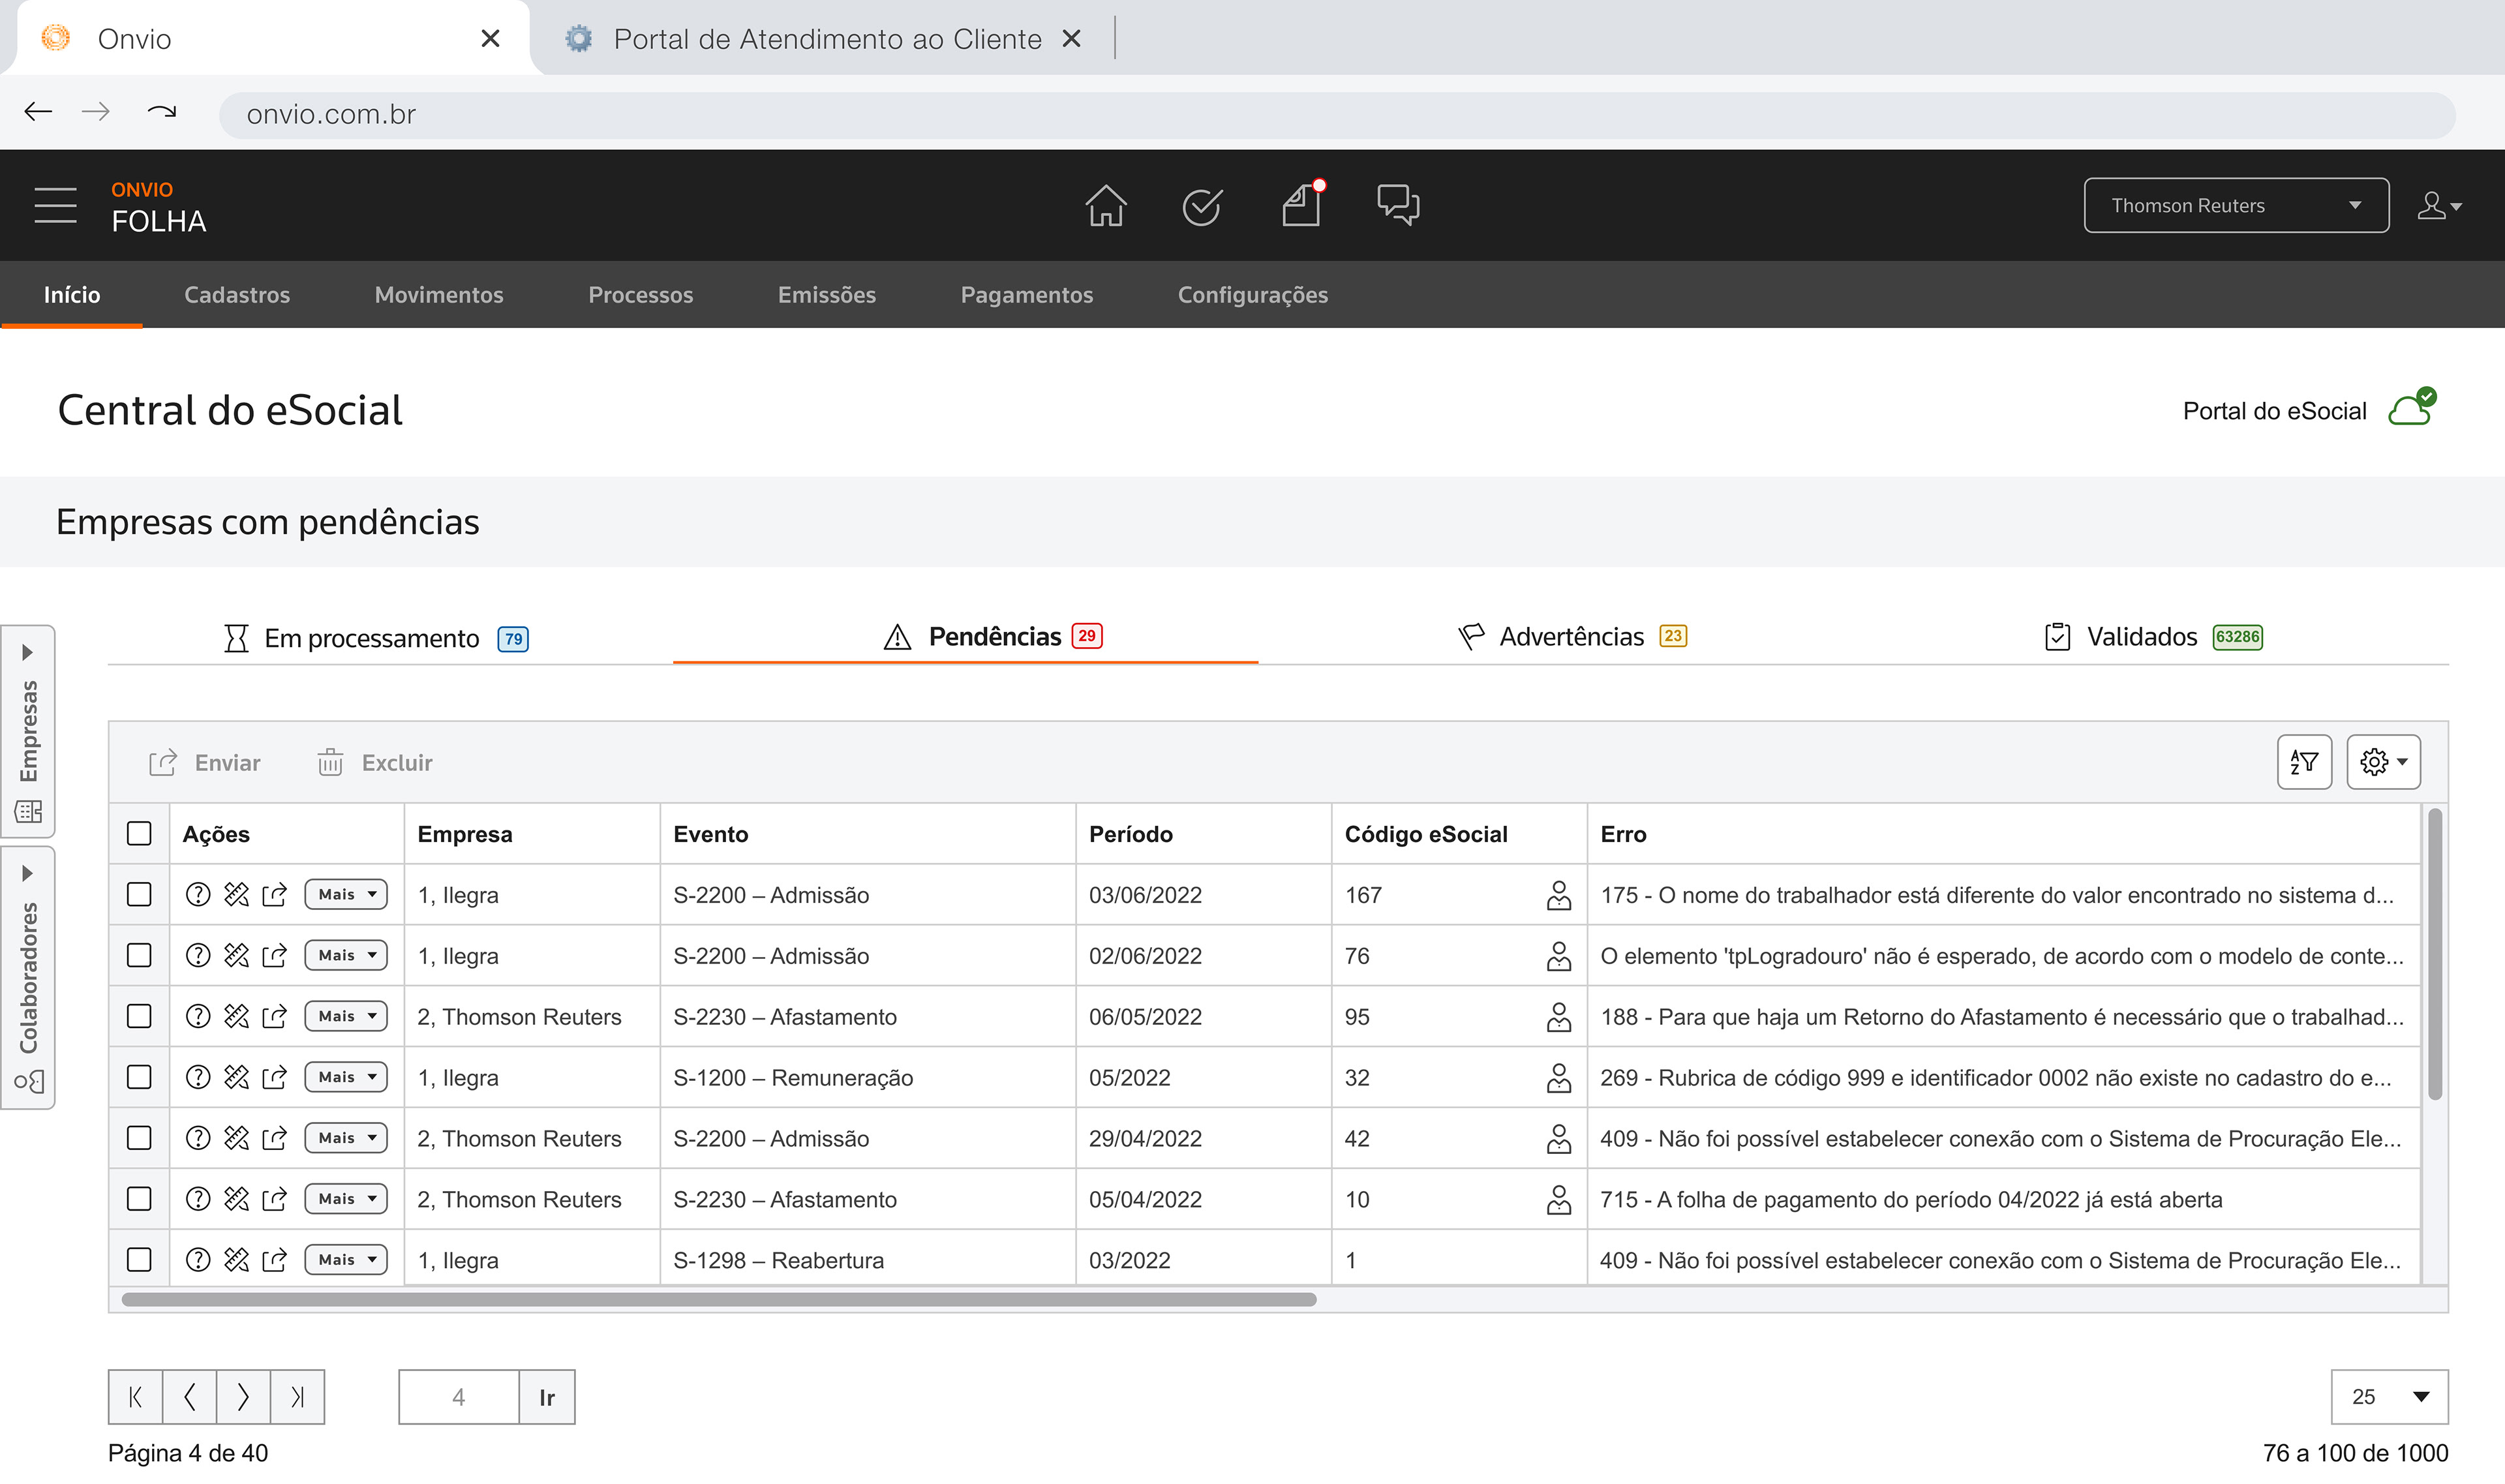Open Mais dropdown in row code 95
Viewport: 2505px width, 1484px height.
tap(346, 1016)
